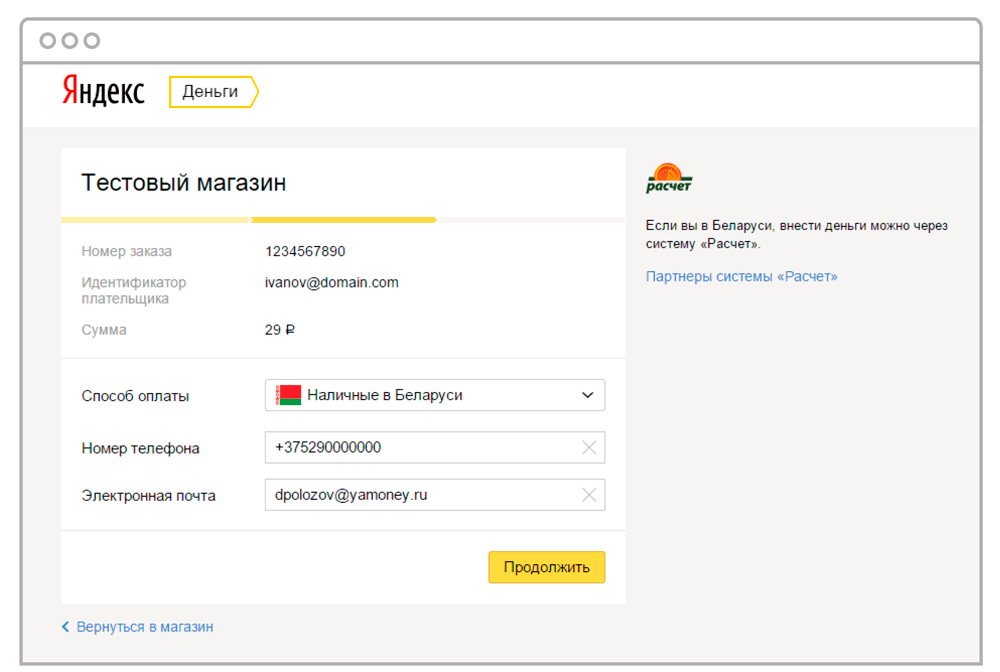Image resolution: width=1000 pixels, height=672 pixels.
Task: Focus the Номер телефона input field
Action: tap(435, 448)
